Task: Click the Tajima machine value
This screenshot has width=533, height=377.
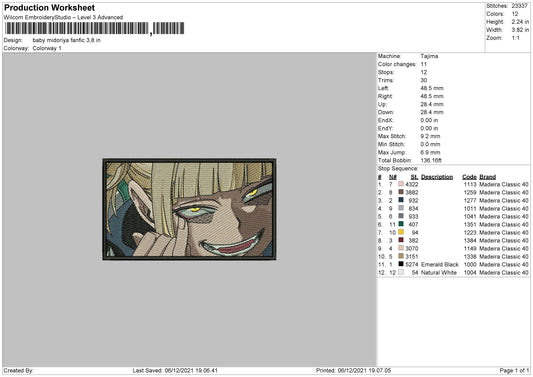Action: (x=429, y=56)
